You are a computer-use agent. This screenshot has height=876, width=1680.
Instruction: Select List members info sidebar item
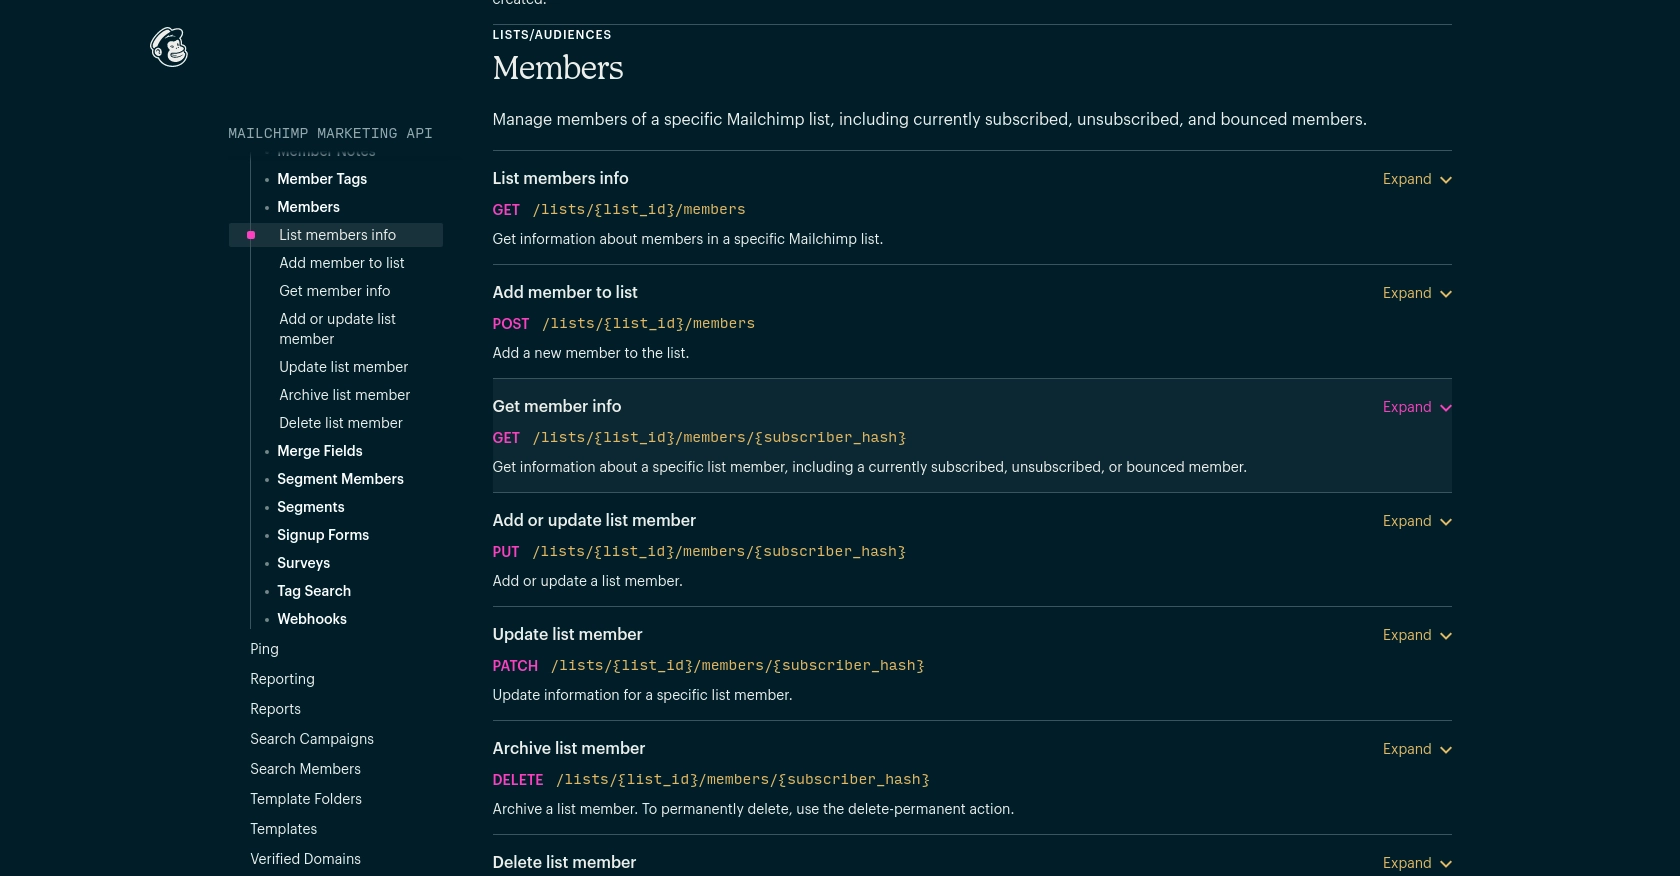click(337, 235)
